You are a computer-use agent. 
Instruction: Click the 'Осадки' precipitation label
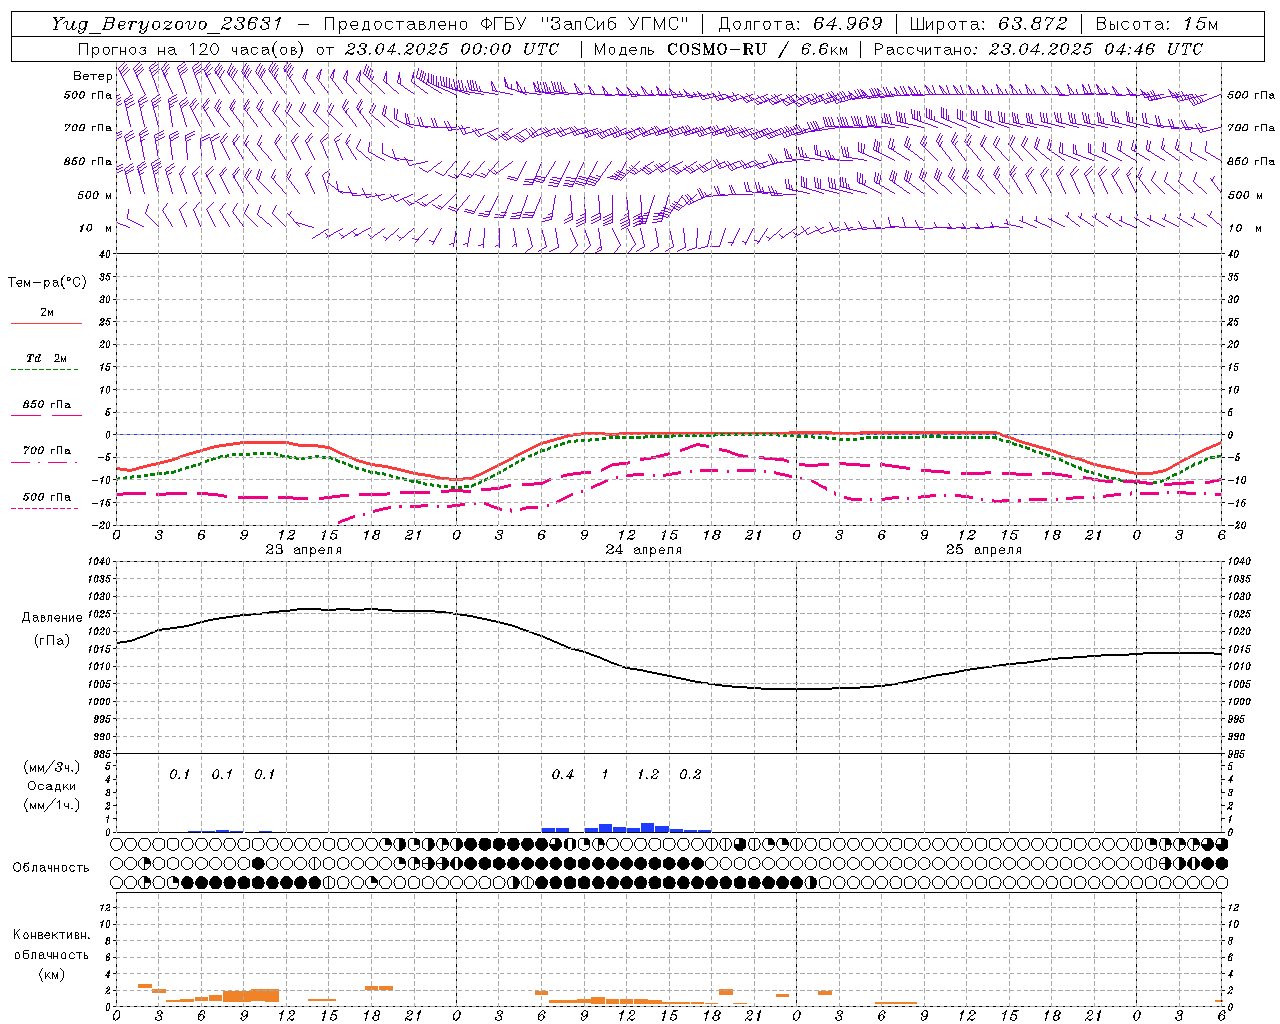tap(51, 786)
